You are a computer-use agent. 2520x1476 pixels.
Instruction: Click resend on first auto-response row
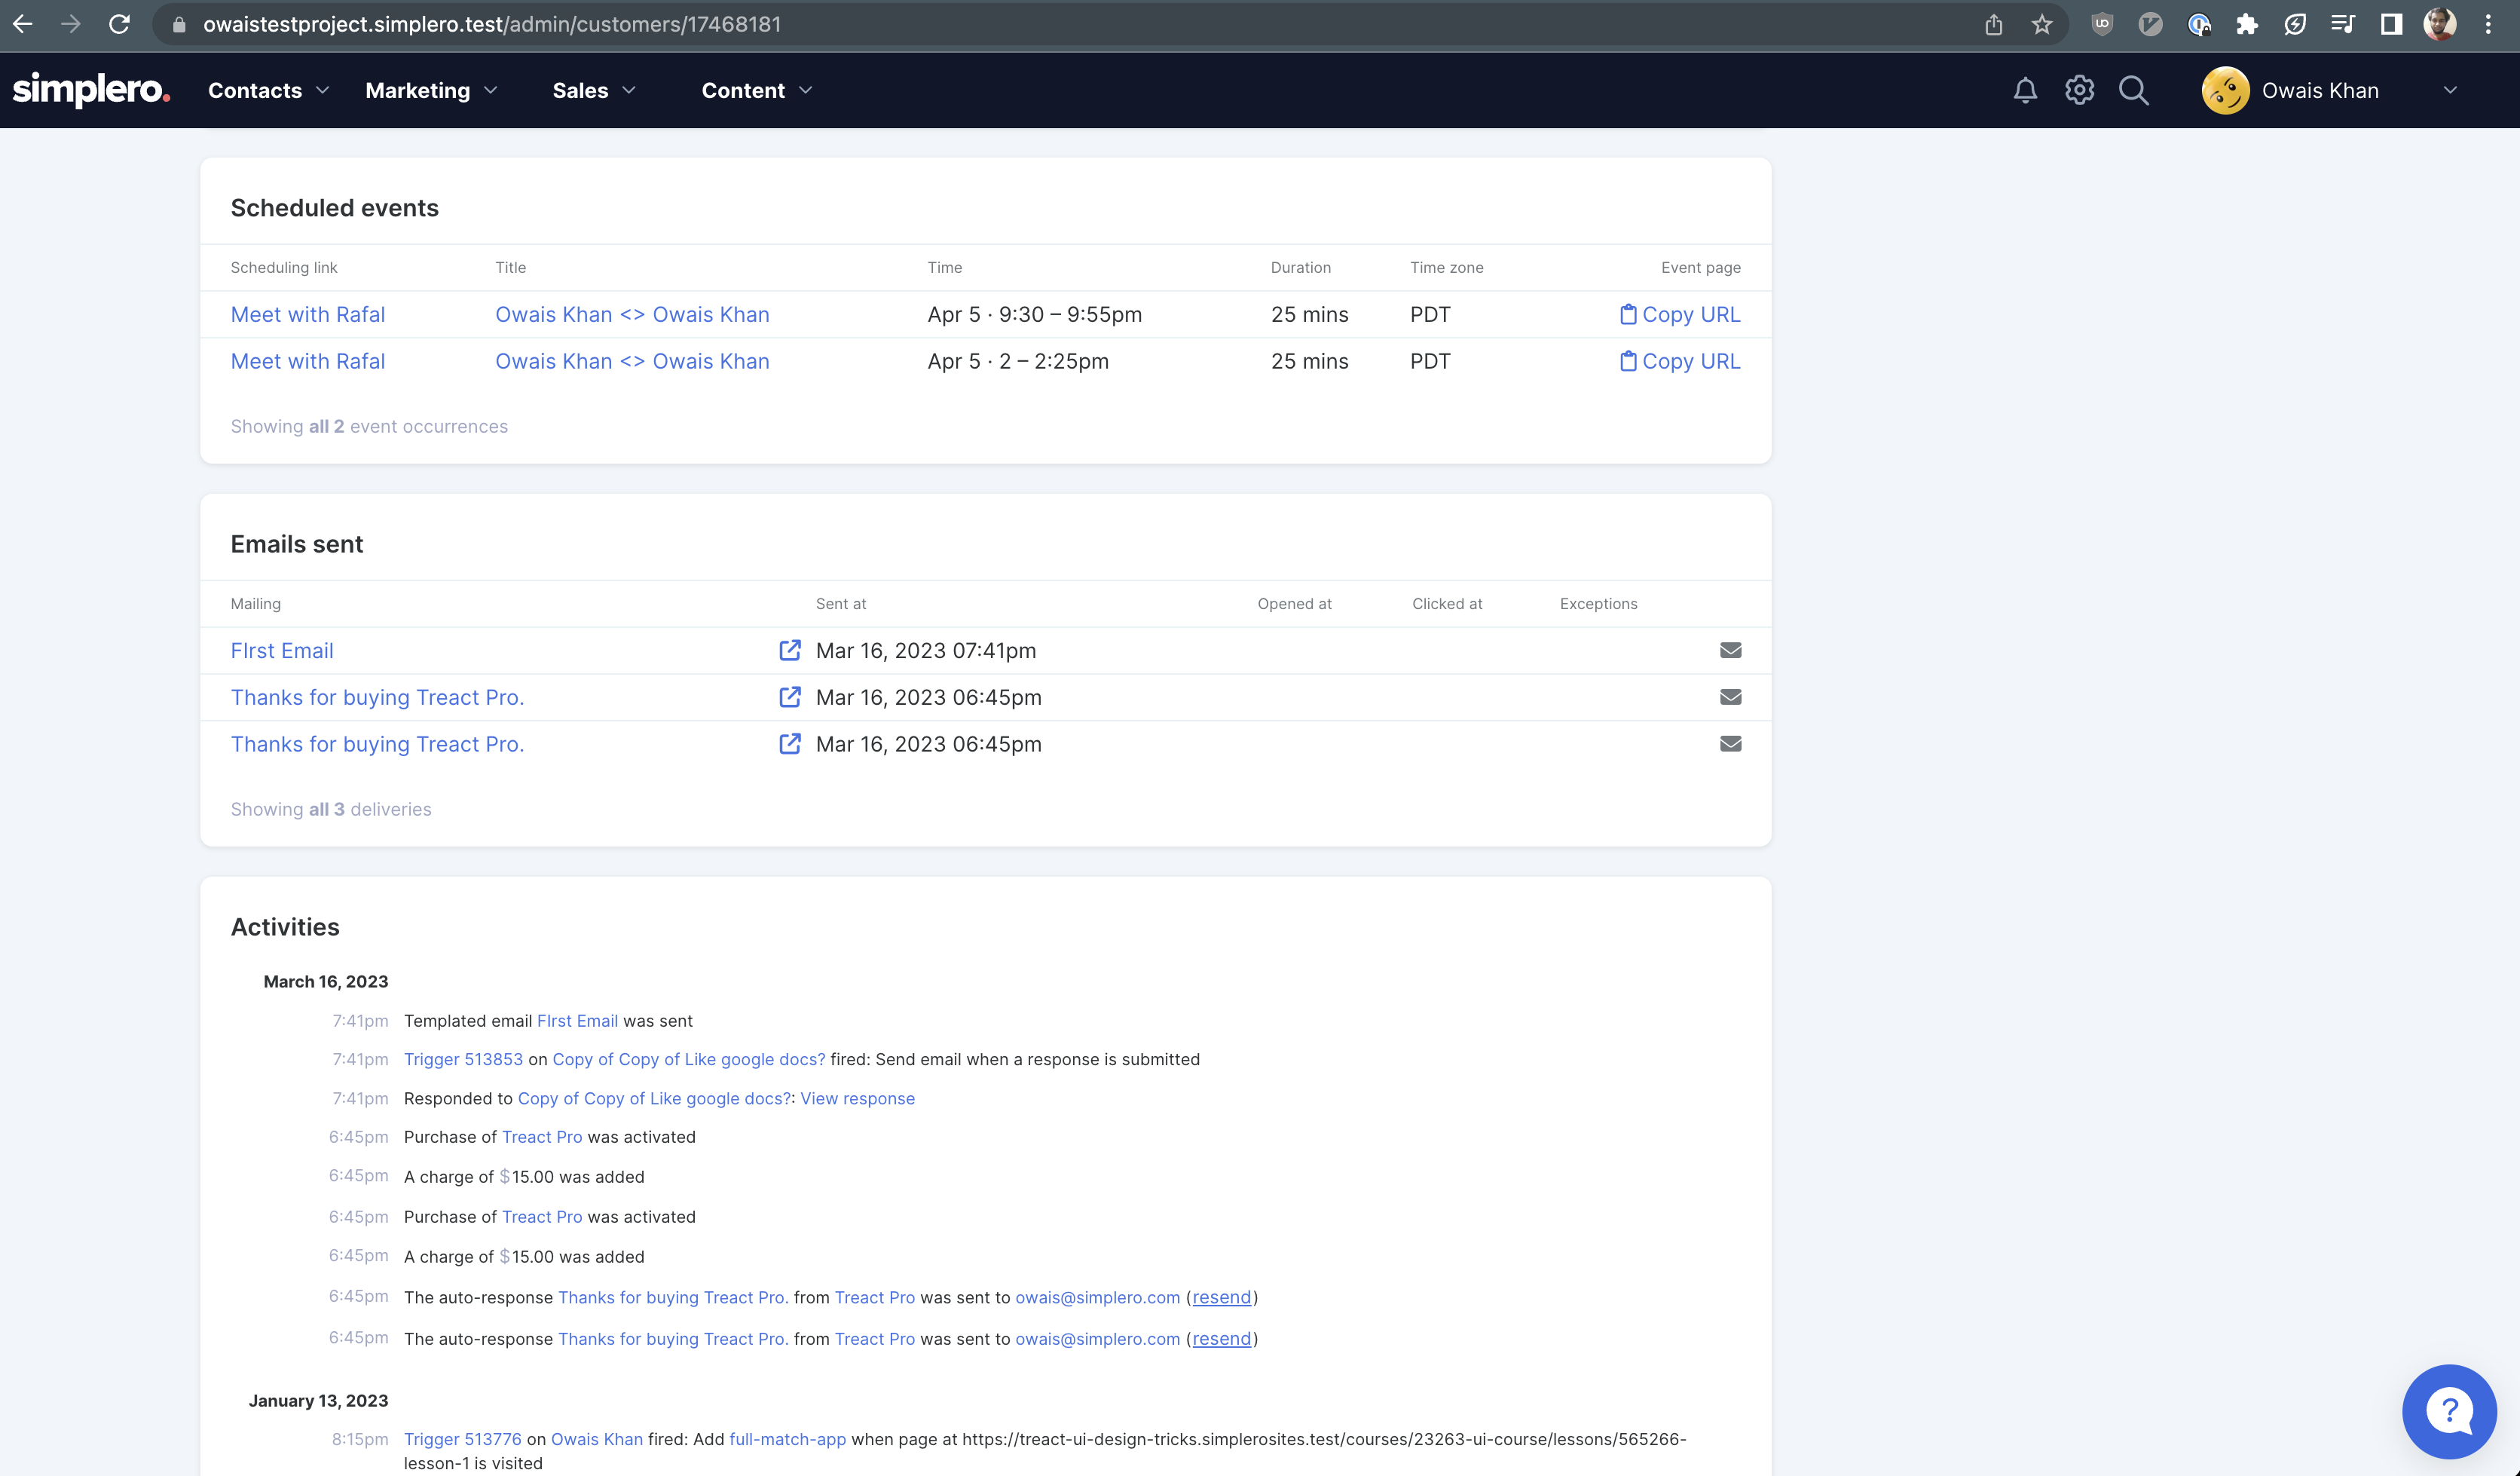1221,1297
